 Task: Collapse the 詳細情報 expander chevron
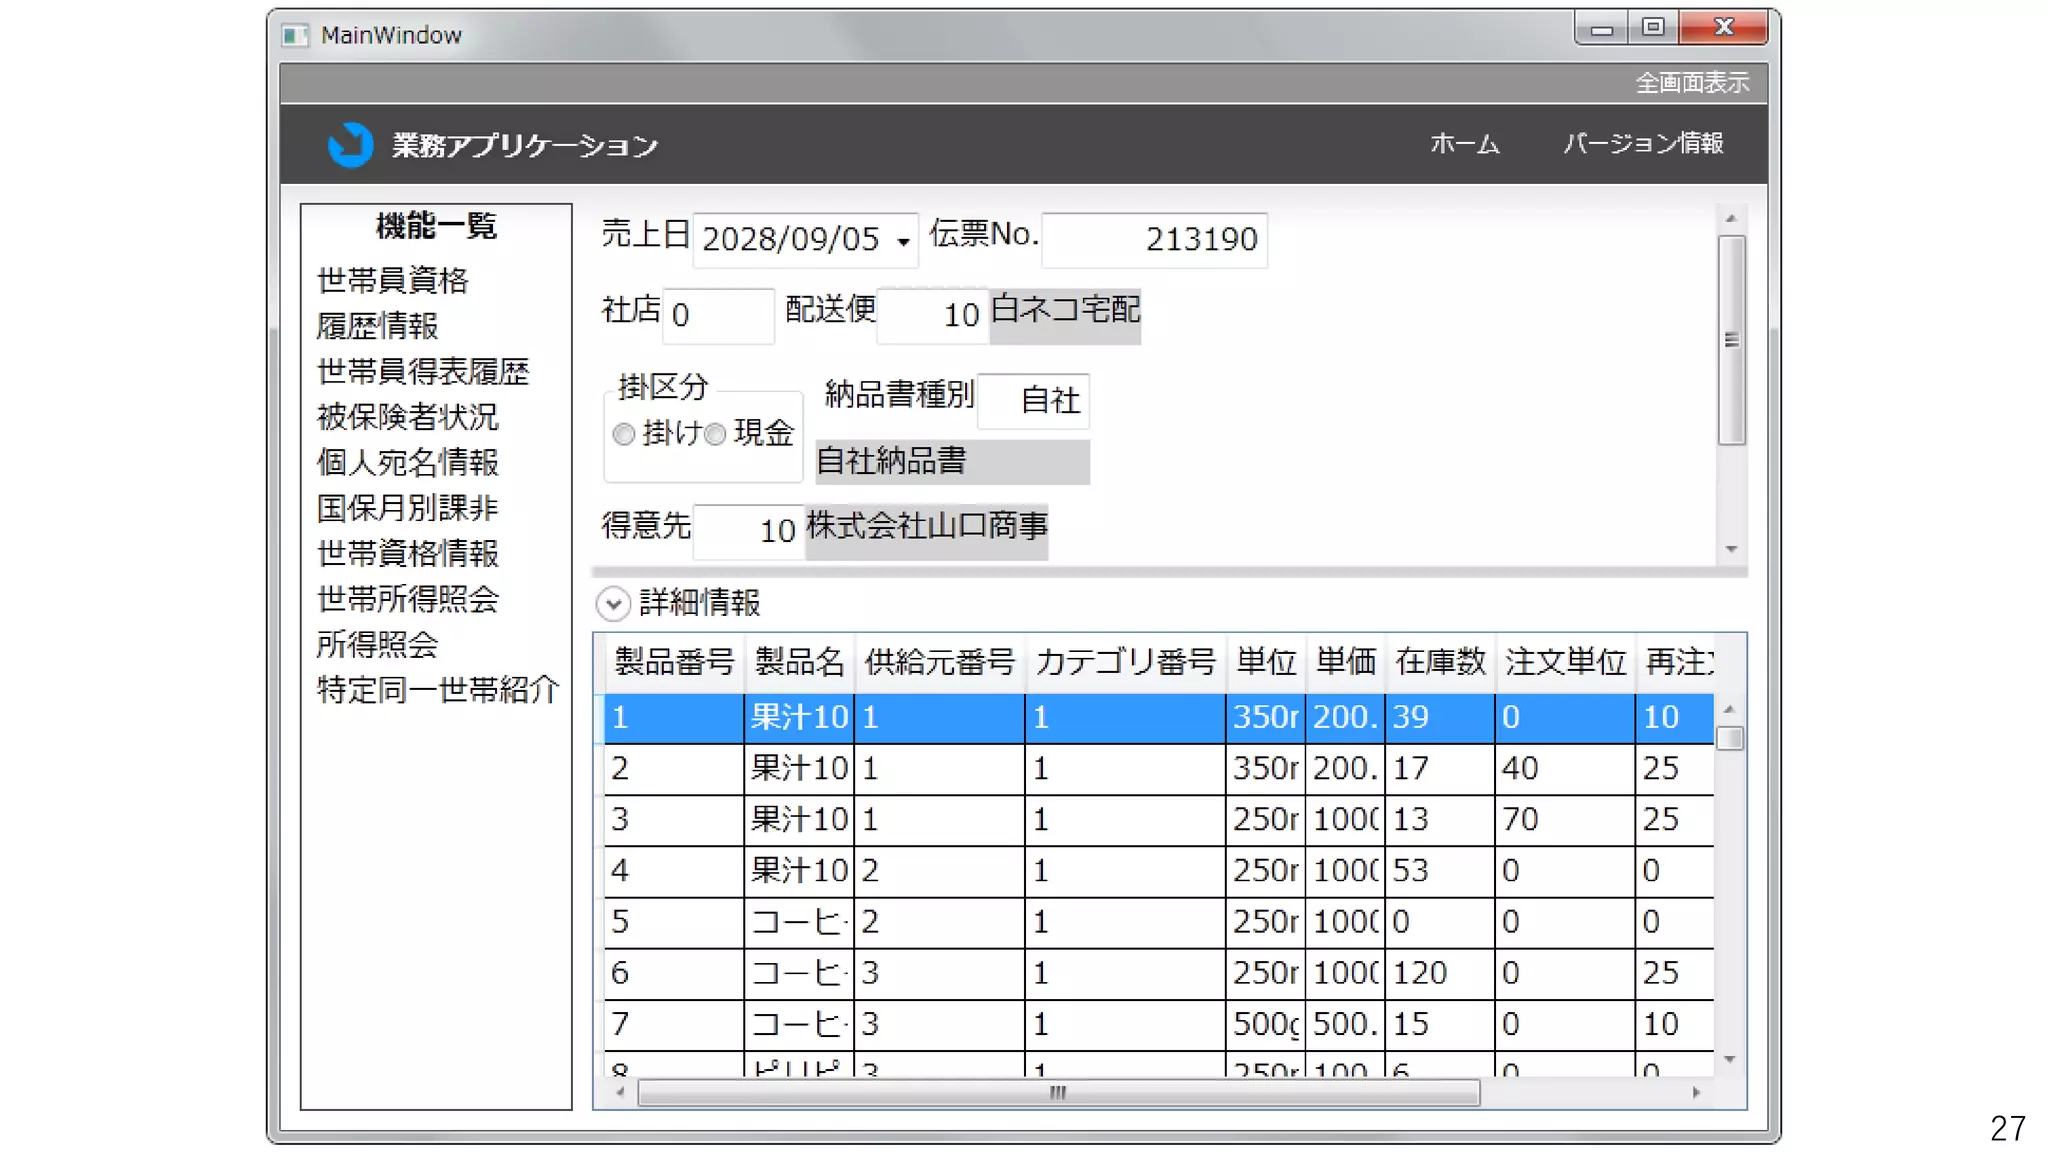tap(613, 603)
